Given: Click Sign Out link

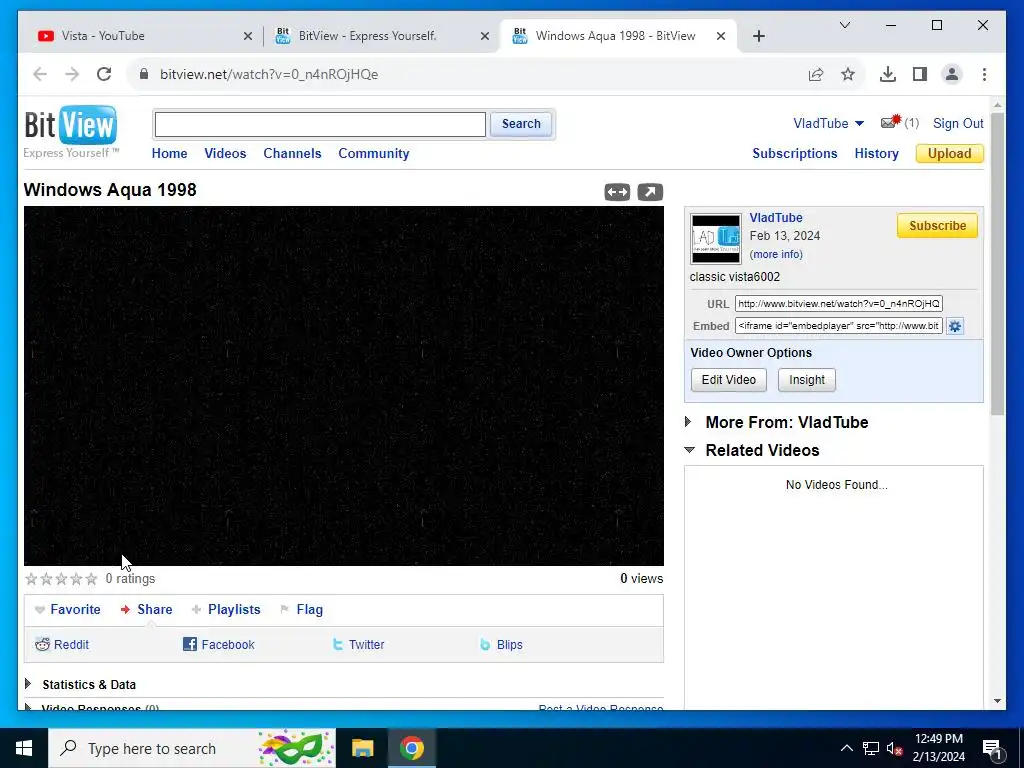Looking at the screenshot, I should click(958, 123).
